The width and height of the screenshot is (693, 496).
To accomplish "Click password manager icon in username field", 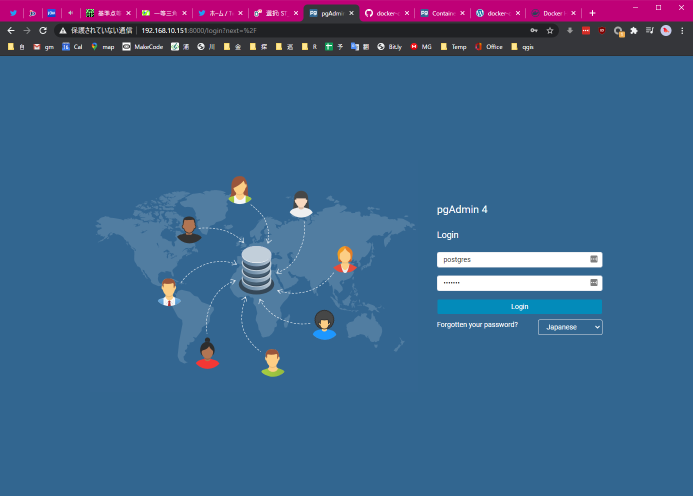I will click(594, 259).
